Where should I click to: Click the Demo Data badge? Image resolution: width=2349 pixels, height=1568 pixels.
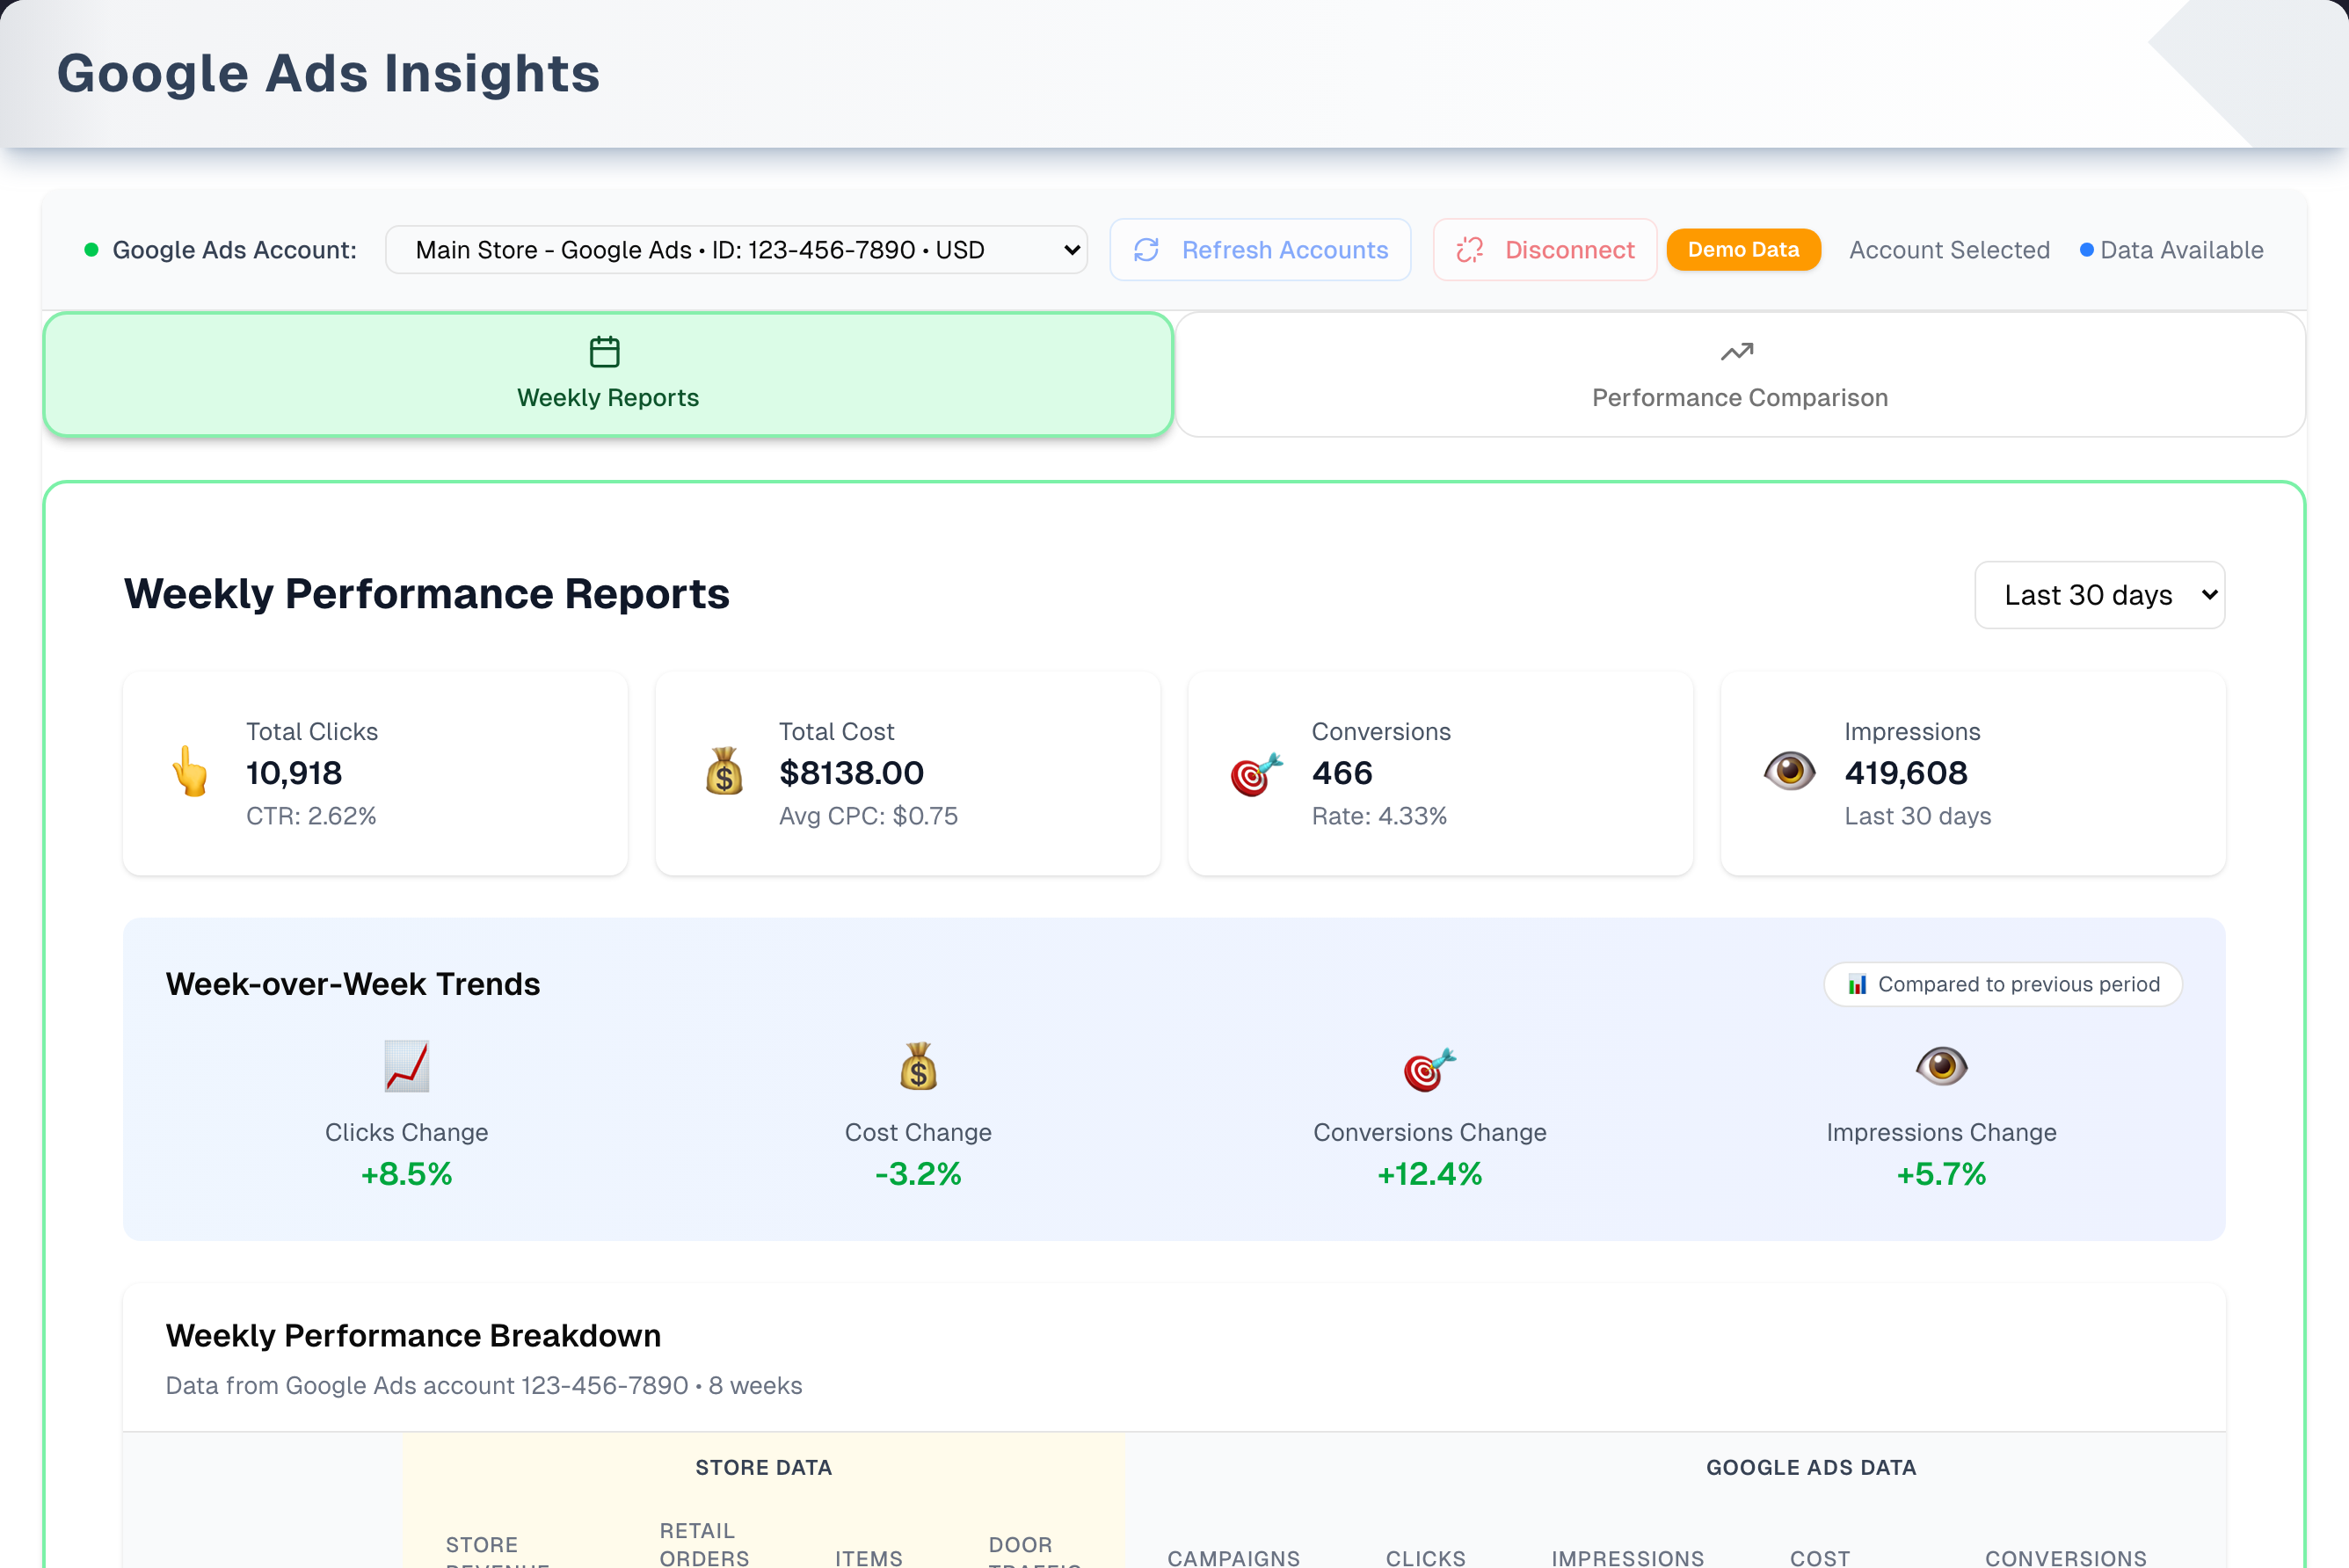(x=1743, y=250)
